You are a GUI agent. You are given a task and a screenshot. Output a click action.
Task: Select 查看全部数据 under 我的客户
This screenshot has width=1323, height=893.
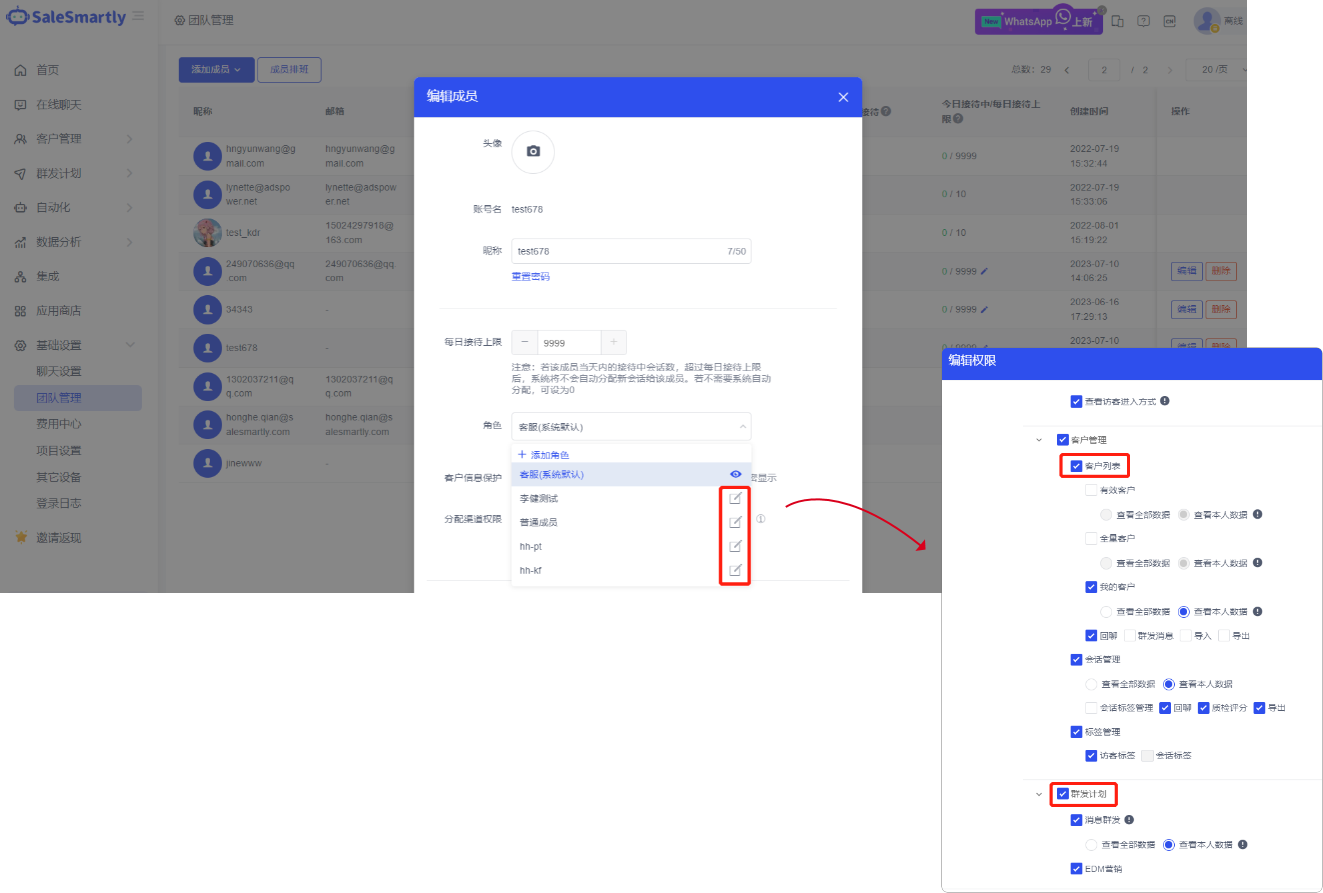(1106, 611)
